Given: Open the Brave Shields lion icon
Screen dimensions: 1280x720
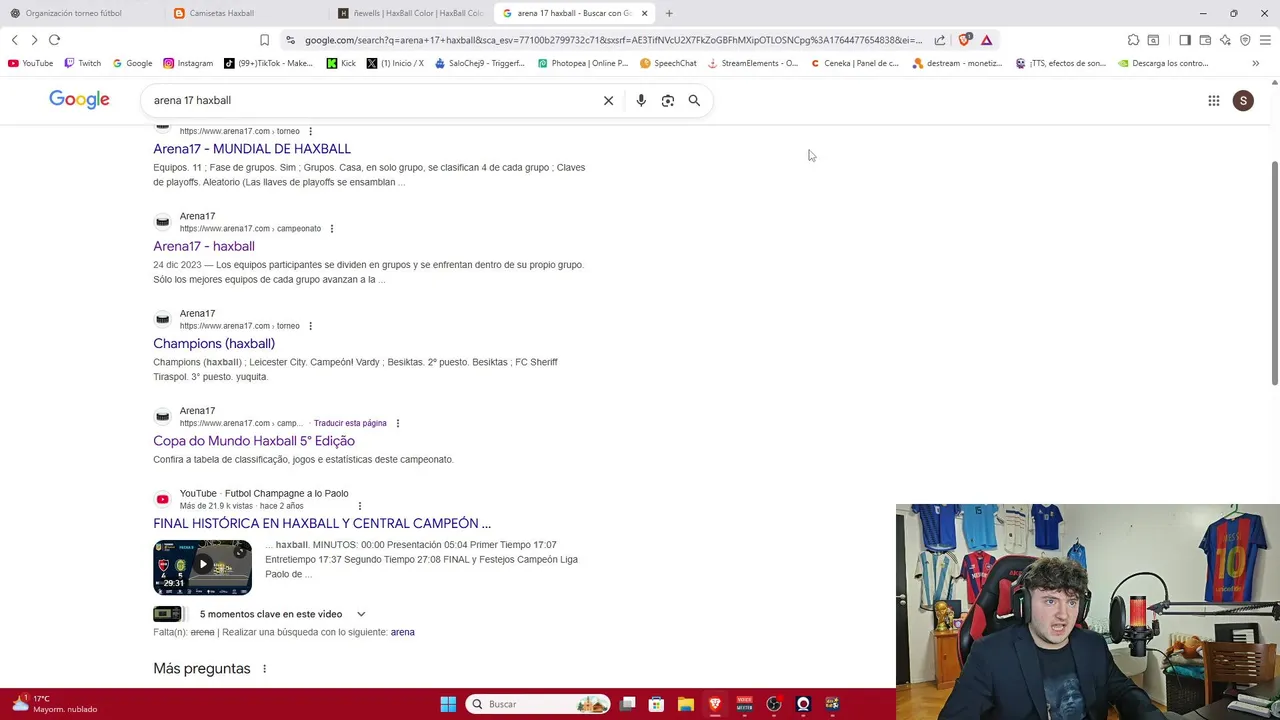Looking at the screenshot, I should (x=964, y=40).
